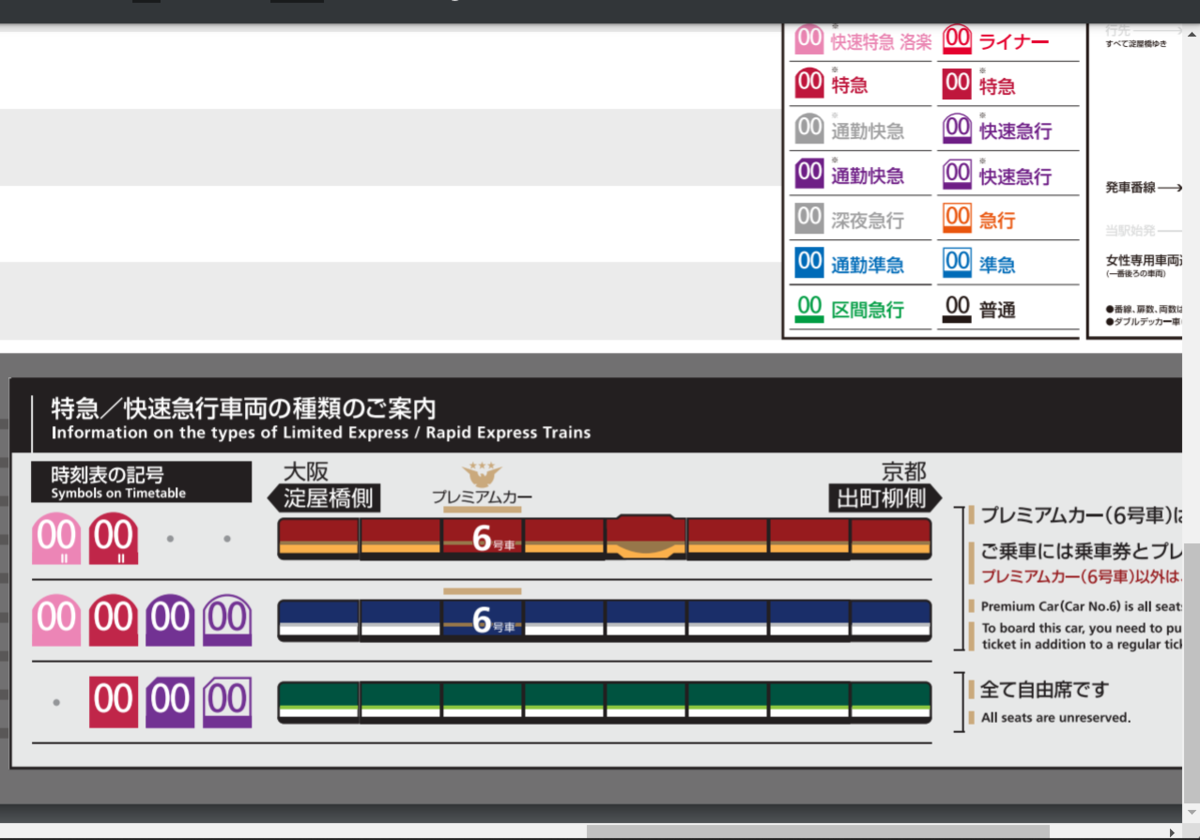Viewport: 1200px width, 840px height.
Task: Click the orange 急行 legend label
Action: pyautogui.click(x=997, y=220)
